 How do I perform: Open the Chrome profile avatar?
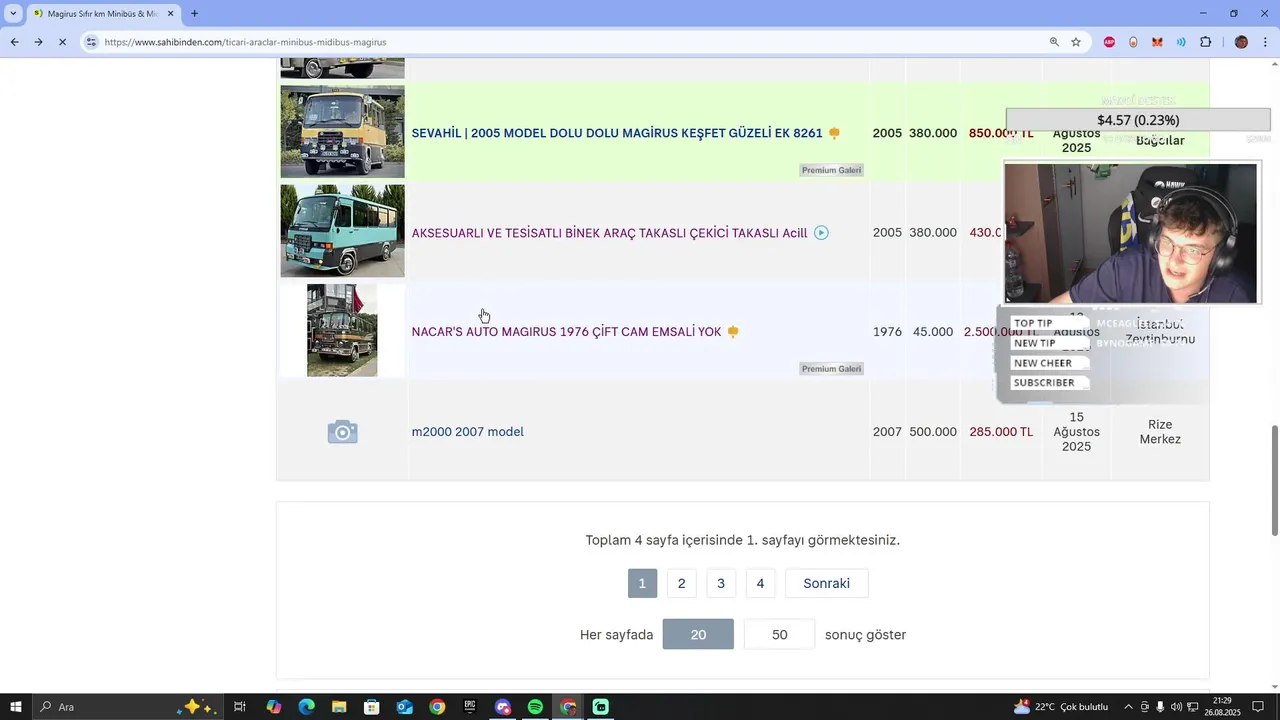[1241, 42]
